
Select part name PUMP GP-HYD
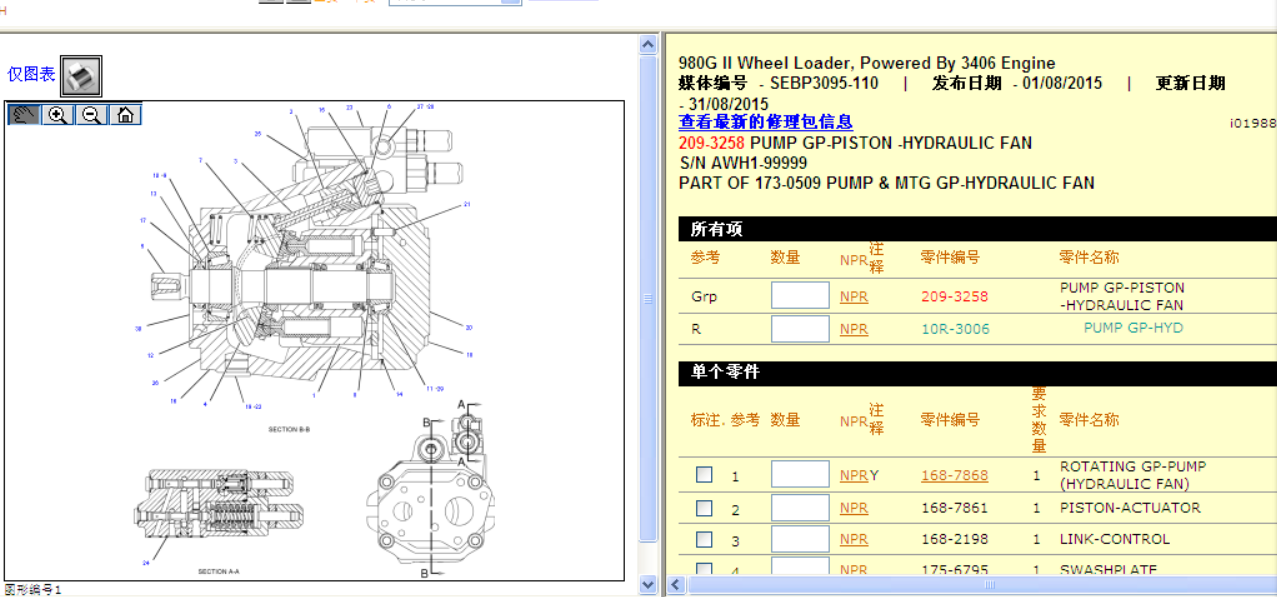1133,327
